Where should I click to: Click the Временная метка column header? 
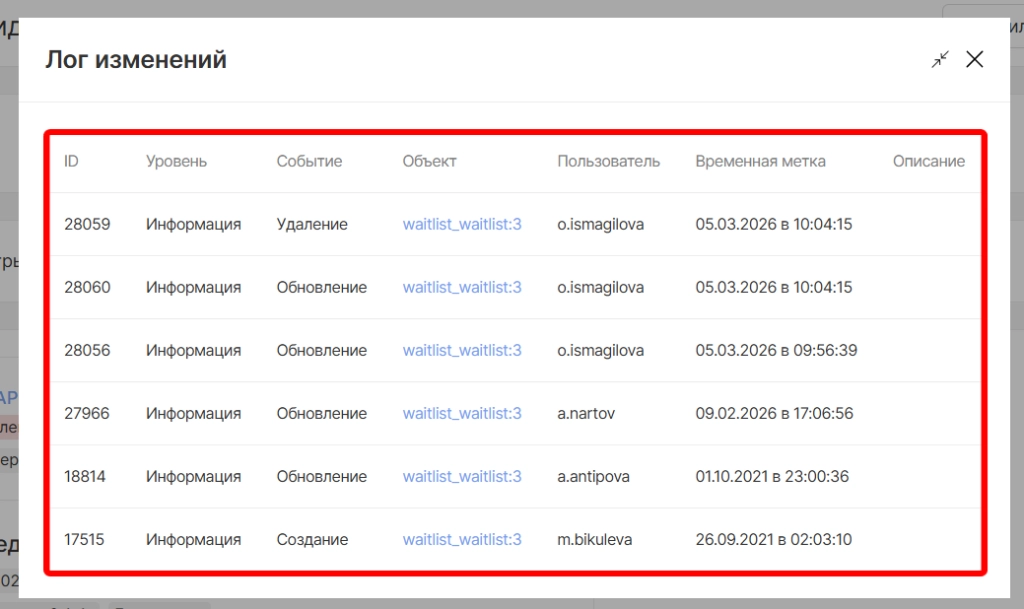pos(760,161)
